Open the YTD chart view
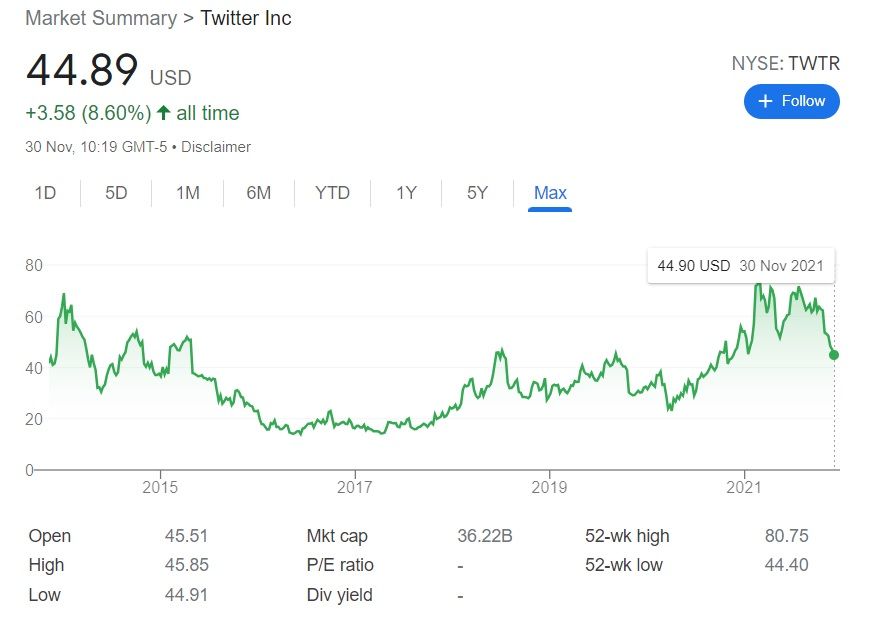This screenshot has width=884, height=619. click(331, 193)
